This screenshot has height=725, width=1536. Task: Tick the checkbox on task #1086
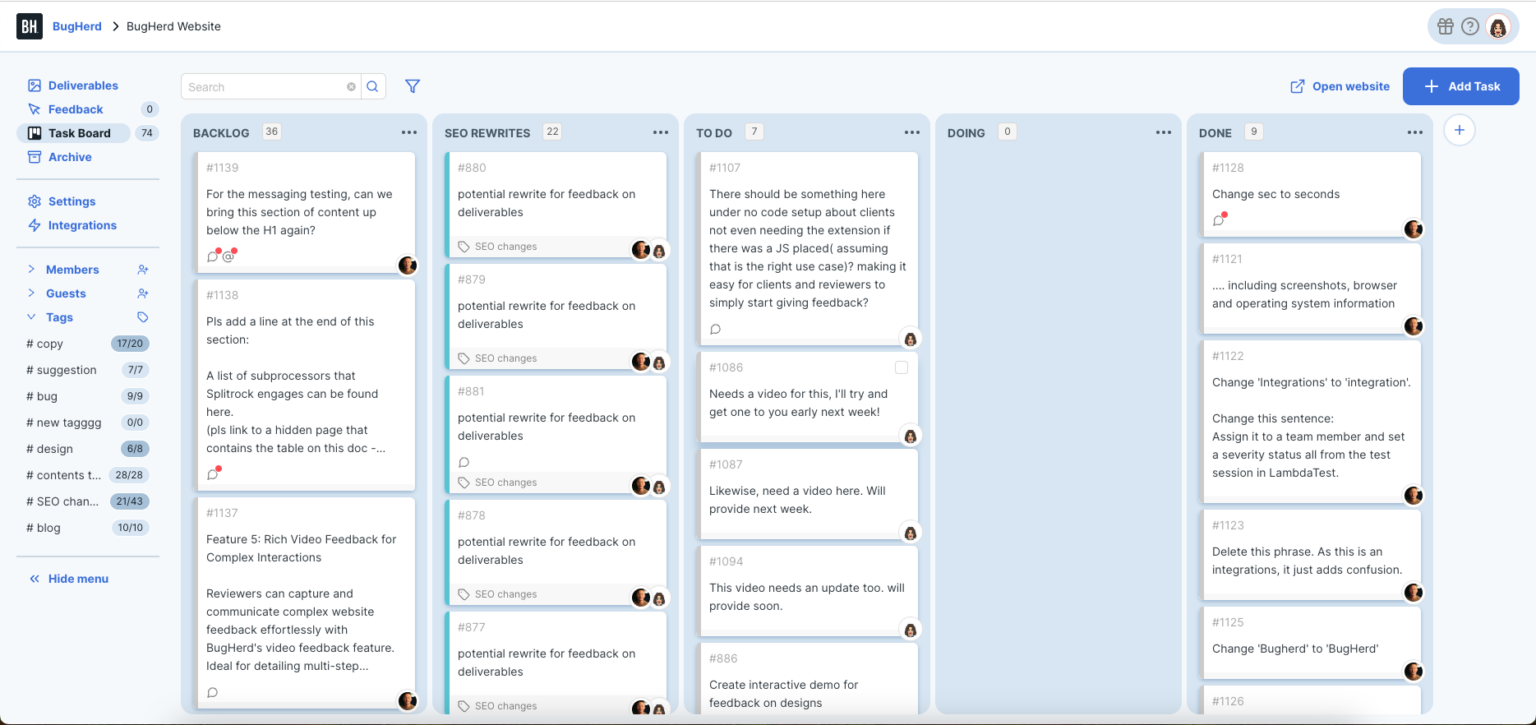(901, 367)
